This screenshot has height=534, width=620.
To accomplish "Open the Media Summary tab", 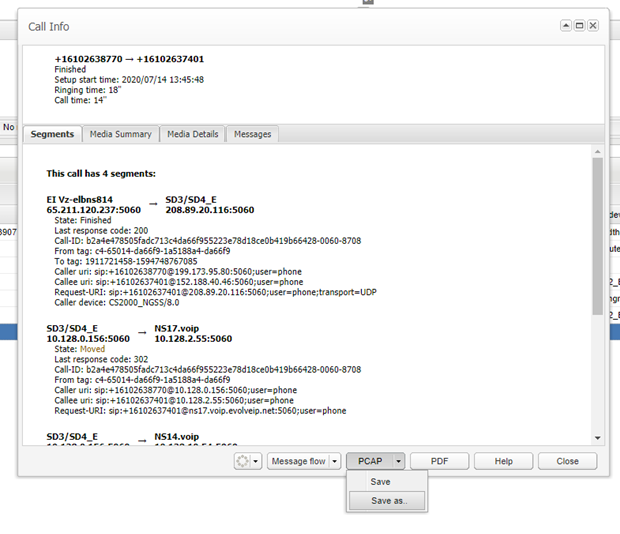I will pyautogui.click(x=120, y=134).
